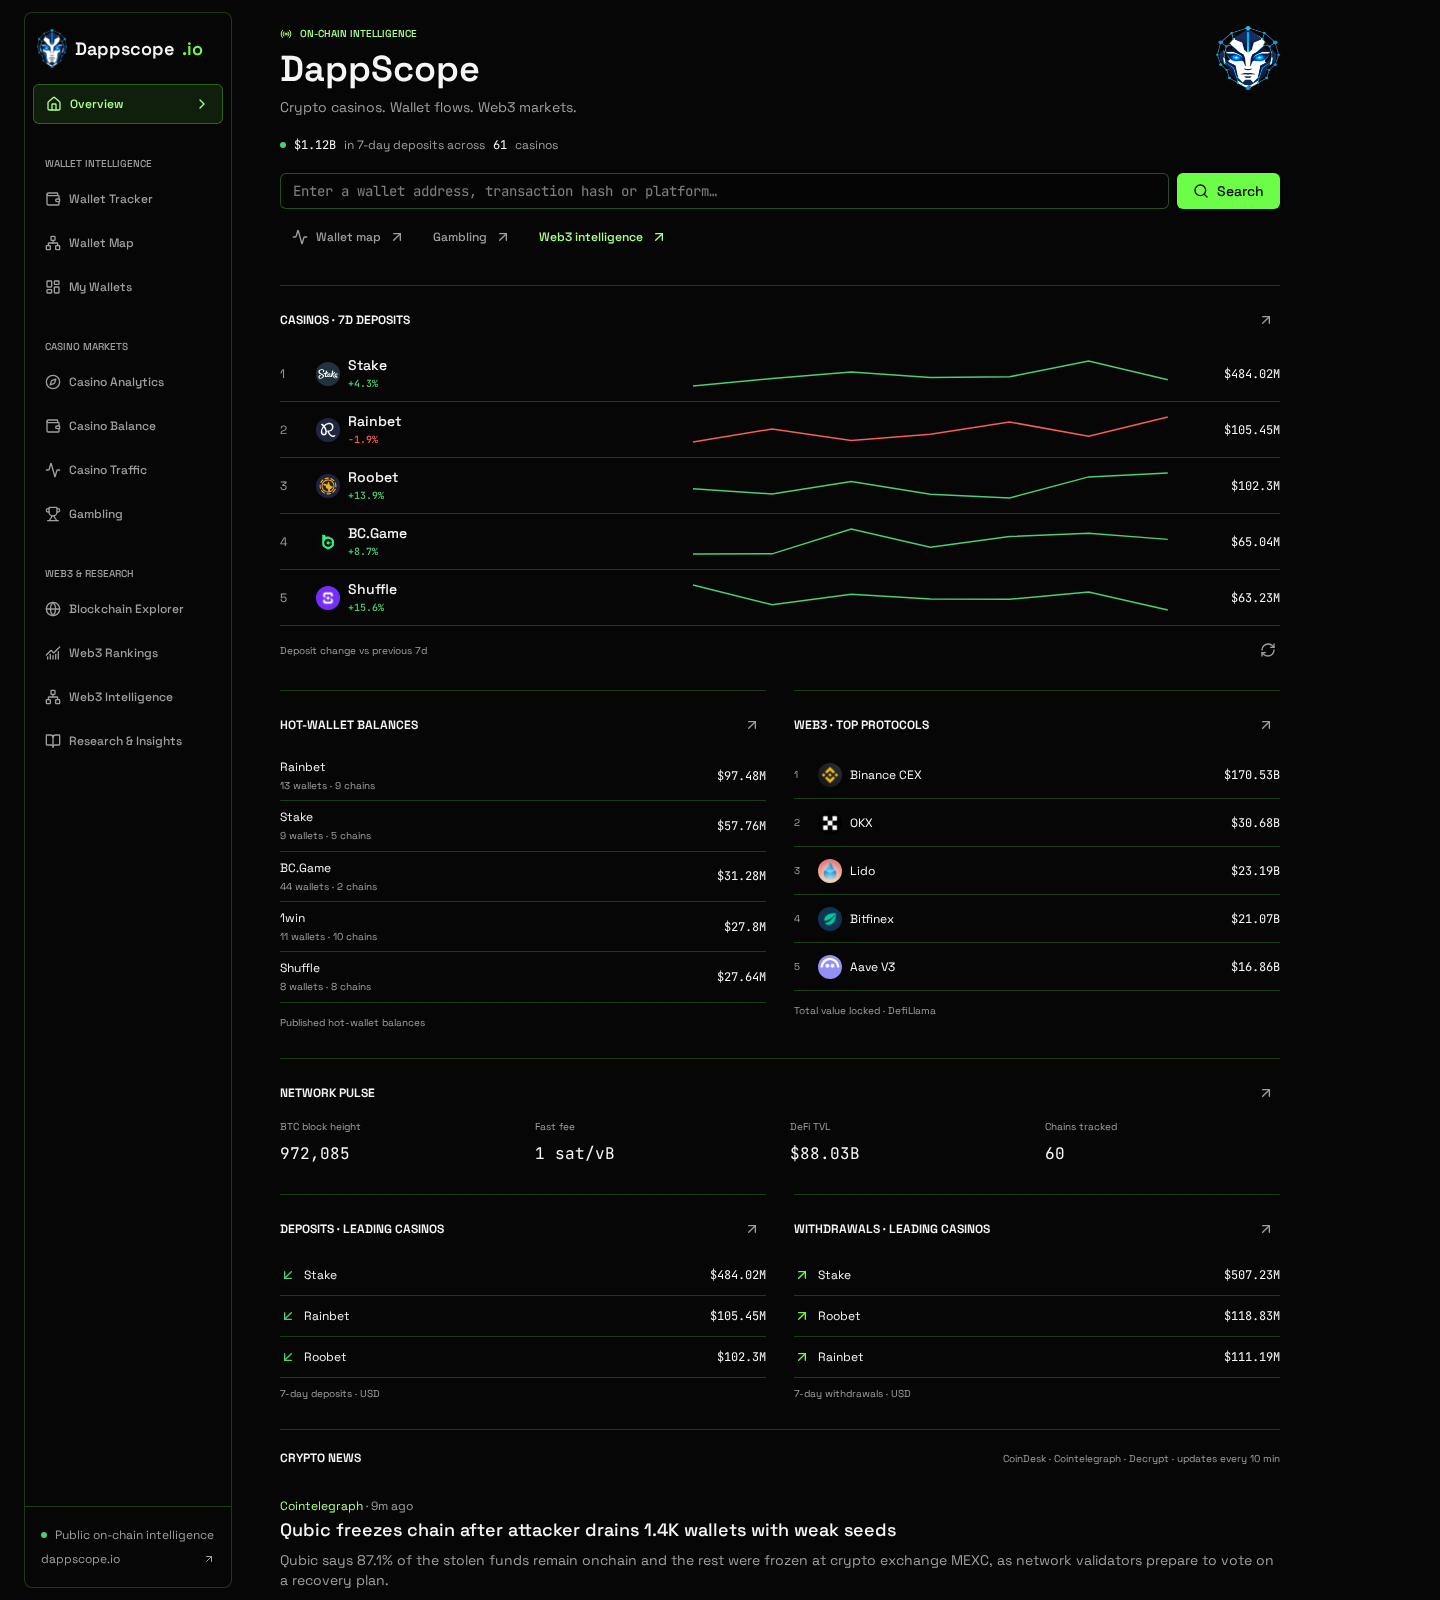Select the 1win hot-wallet row
This screenshot has width=1440, height=1600.
coord(523,927)
